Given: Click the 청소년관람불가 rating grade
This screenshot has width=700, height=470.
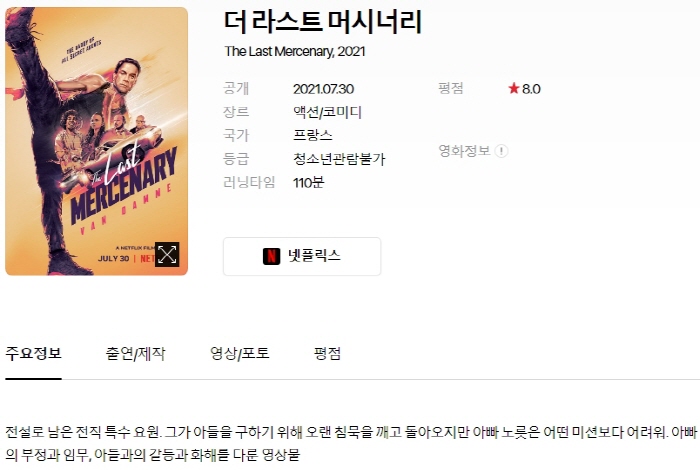Looking at the screenshot, I should click(339, 159).
